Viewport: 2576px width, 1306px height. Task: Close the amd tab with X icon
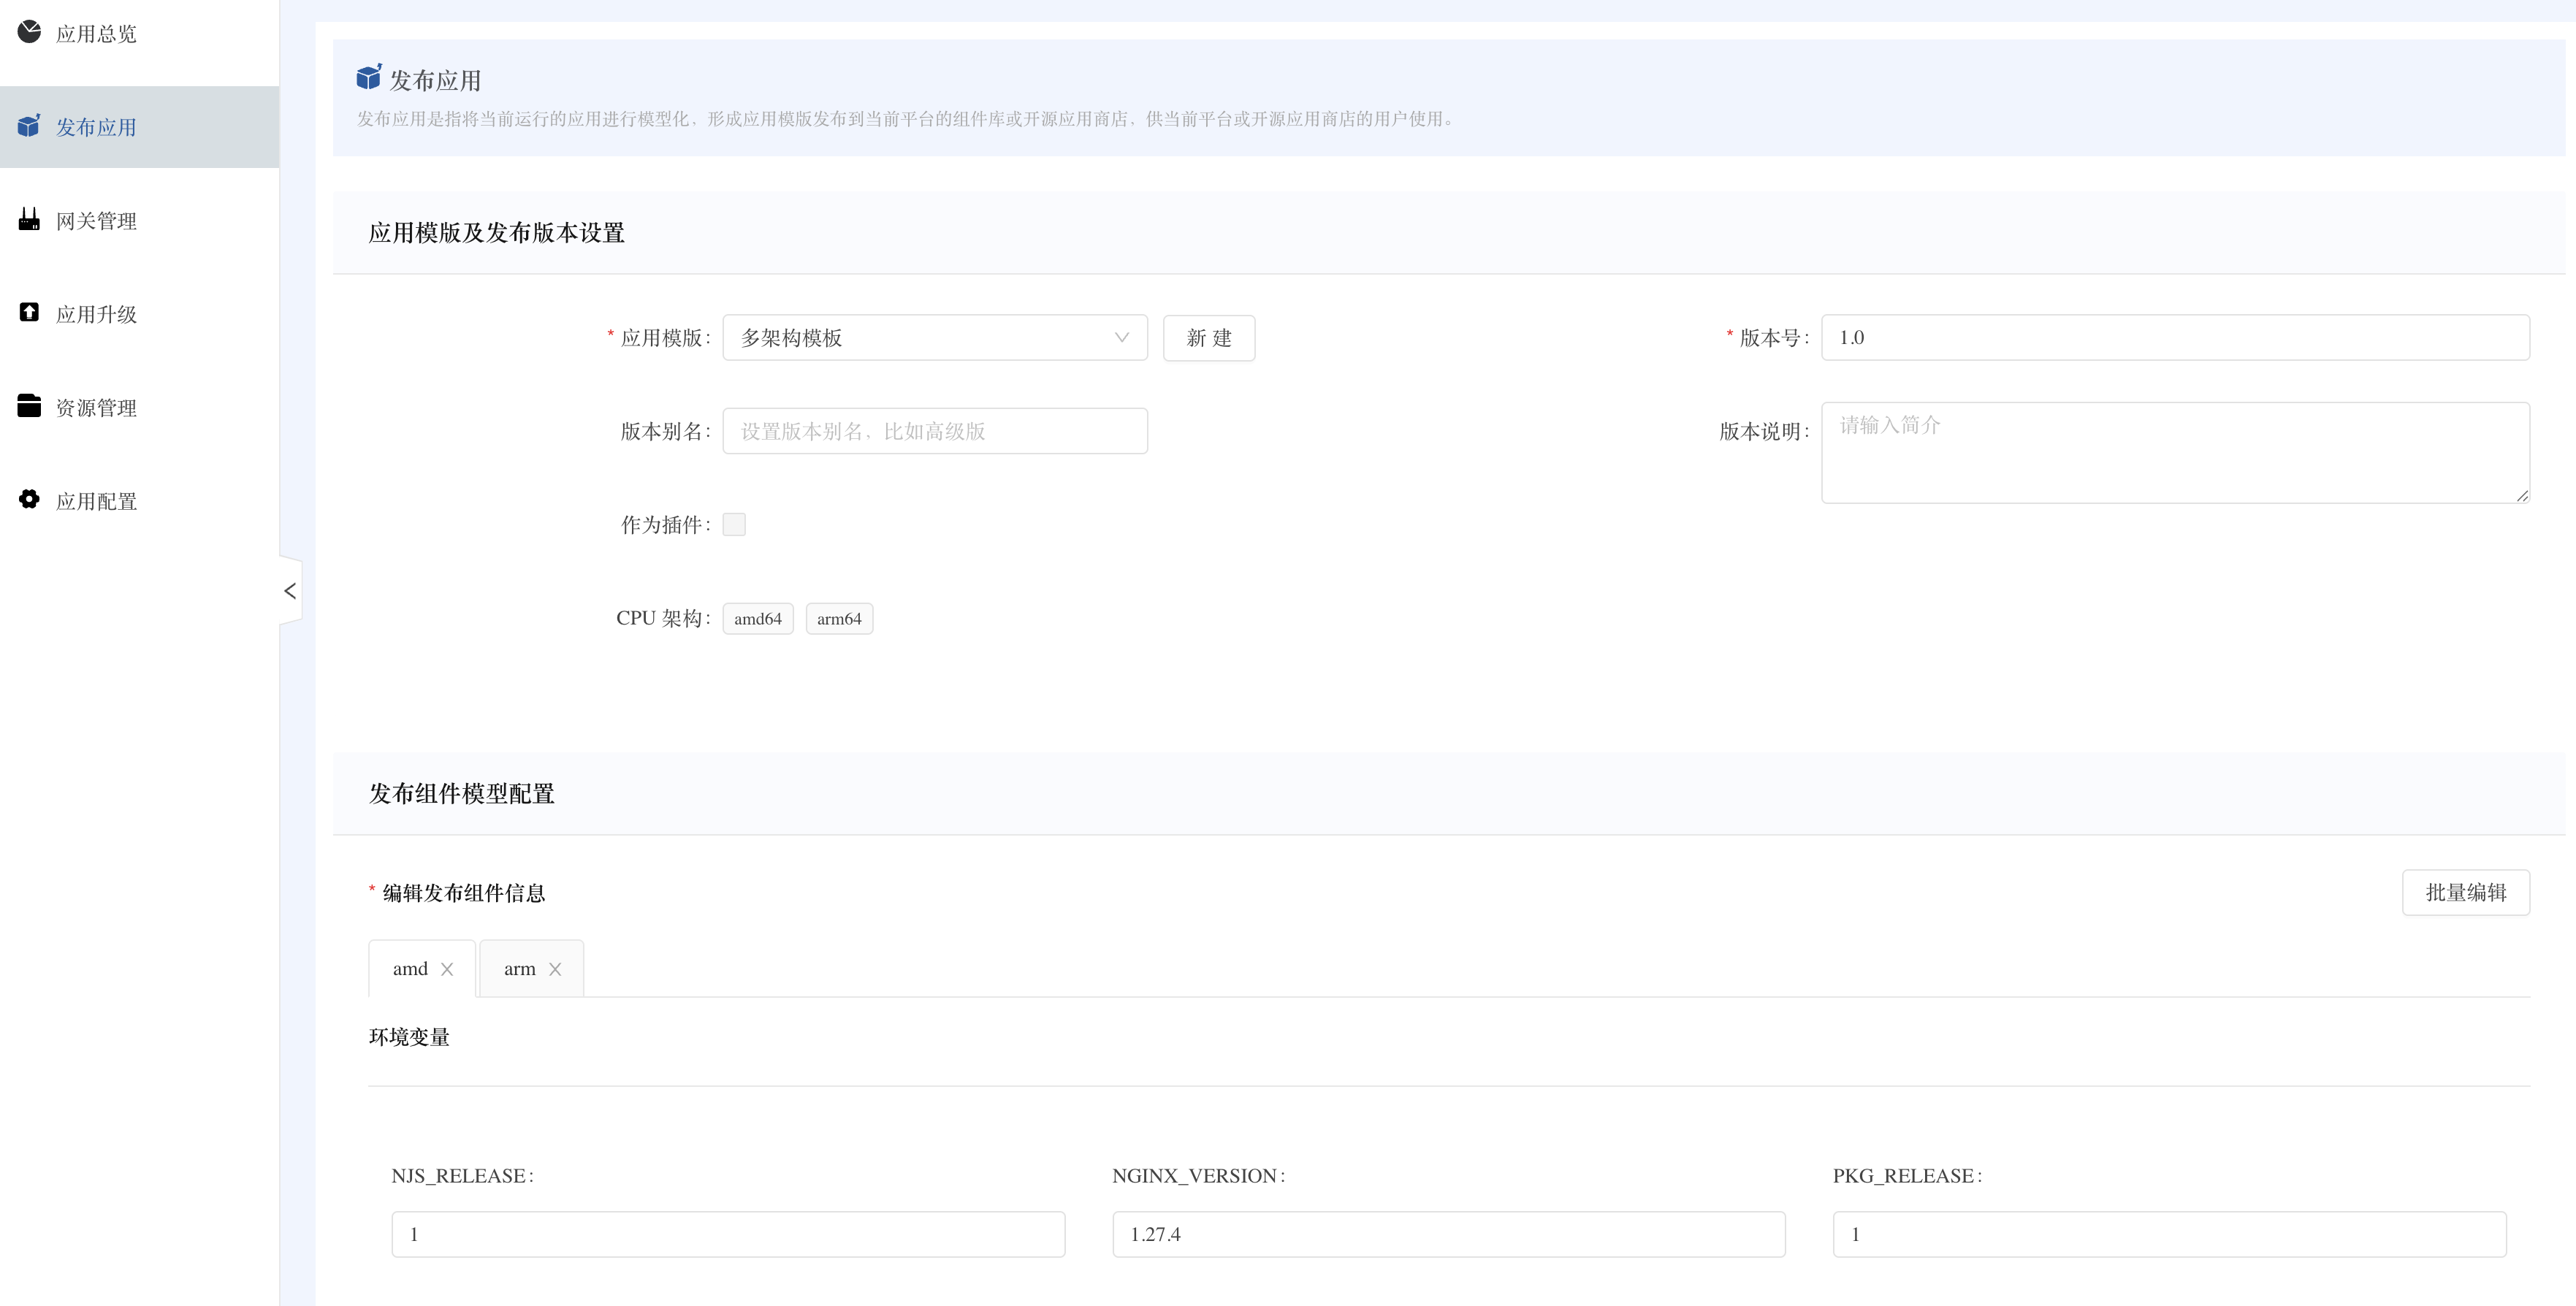pyautogui.click(x=447, y=969)
